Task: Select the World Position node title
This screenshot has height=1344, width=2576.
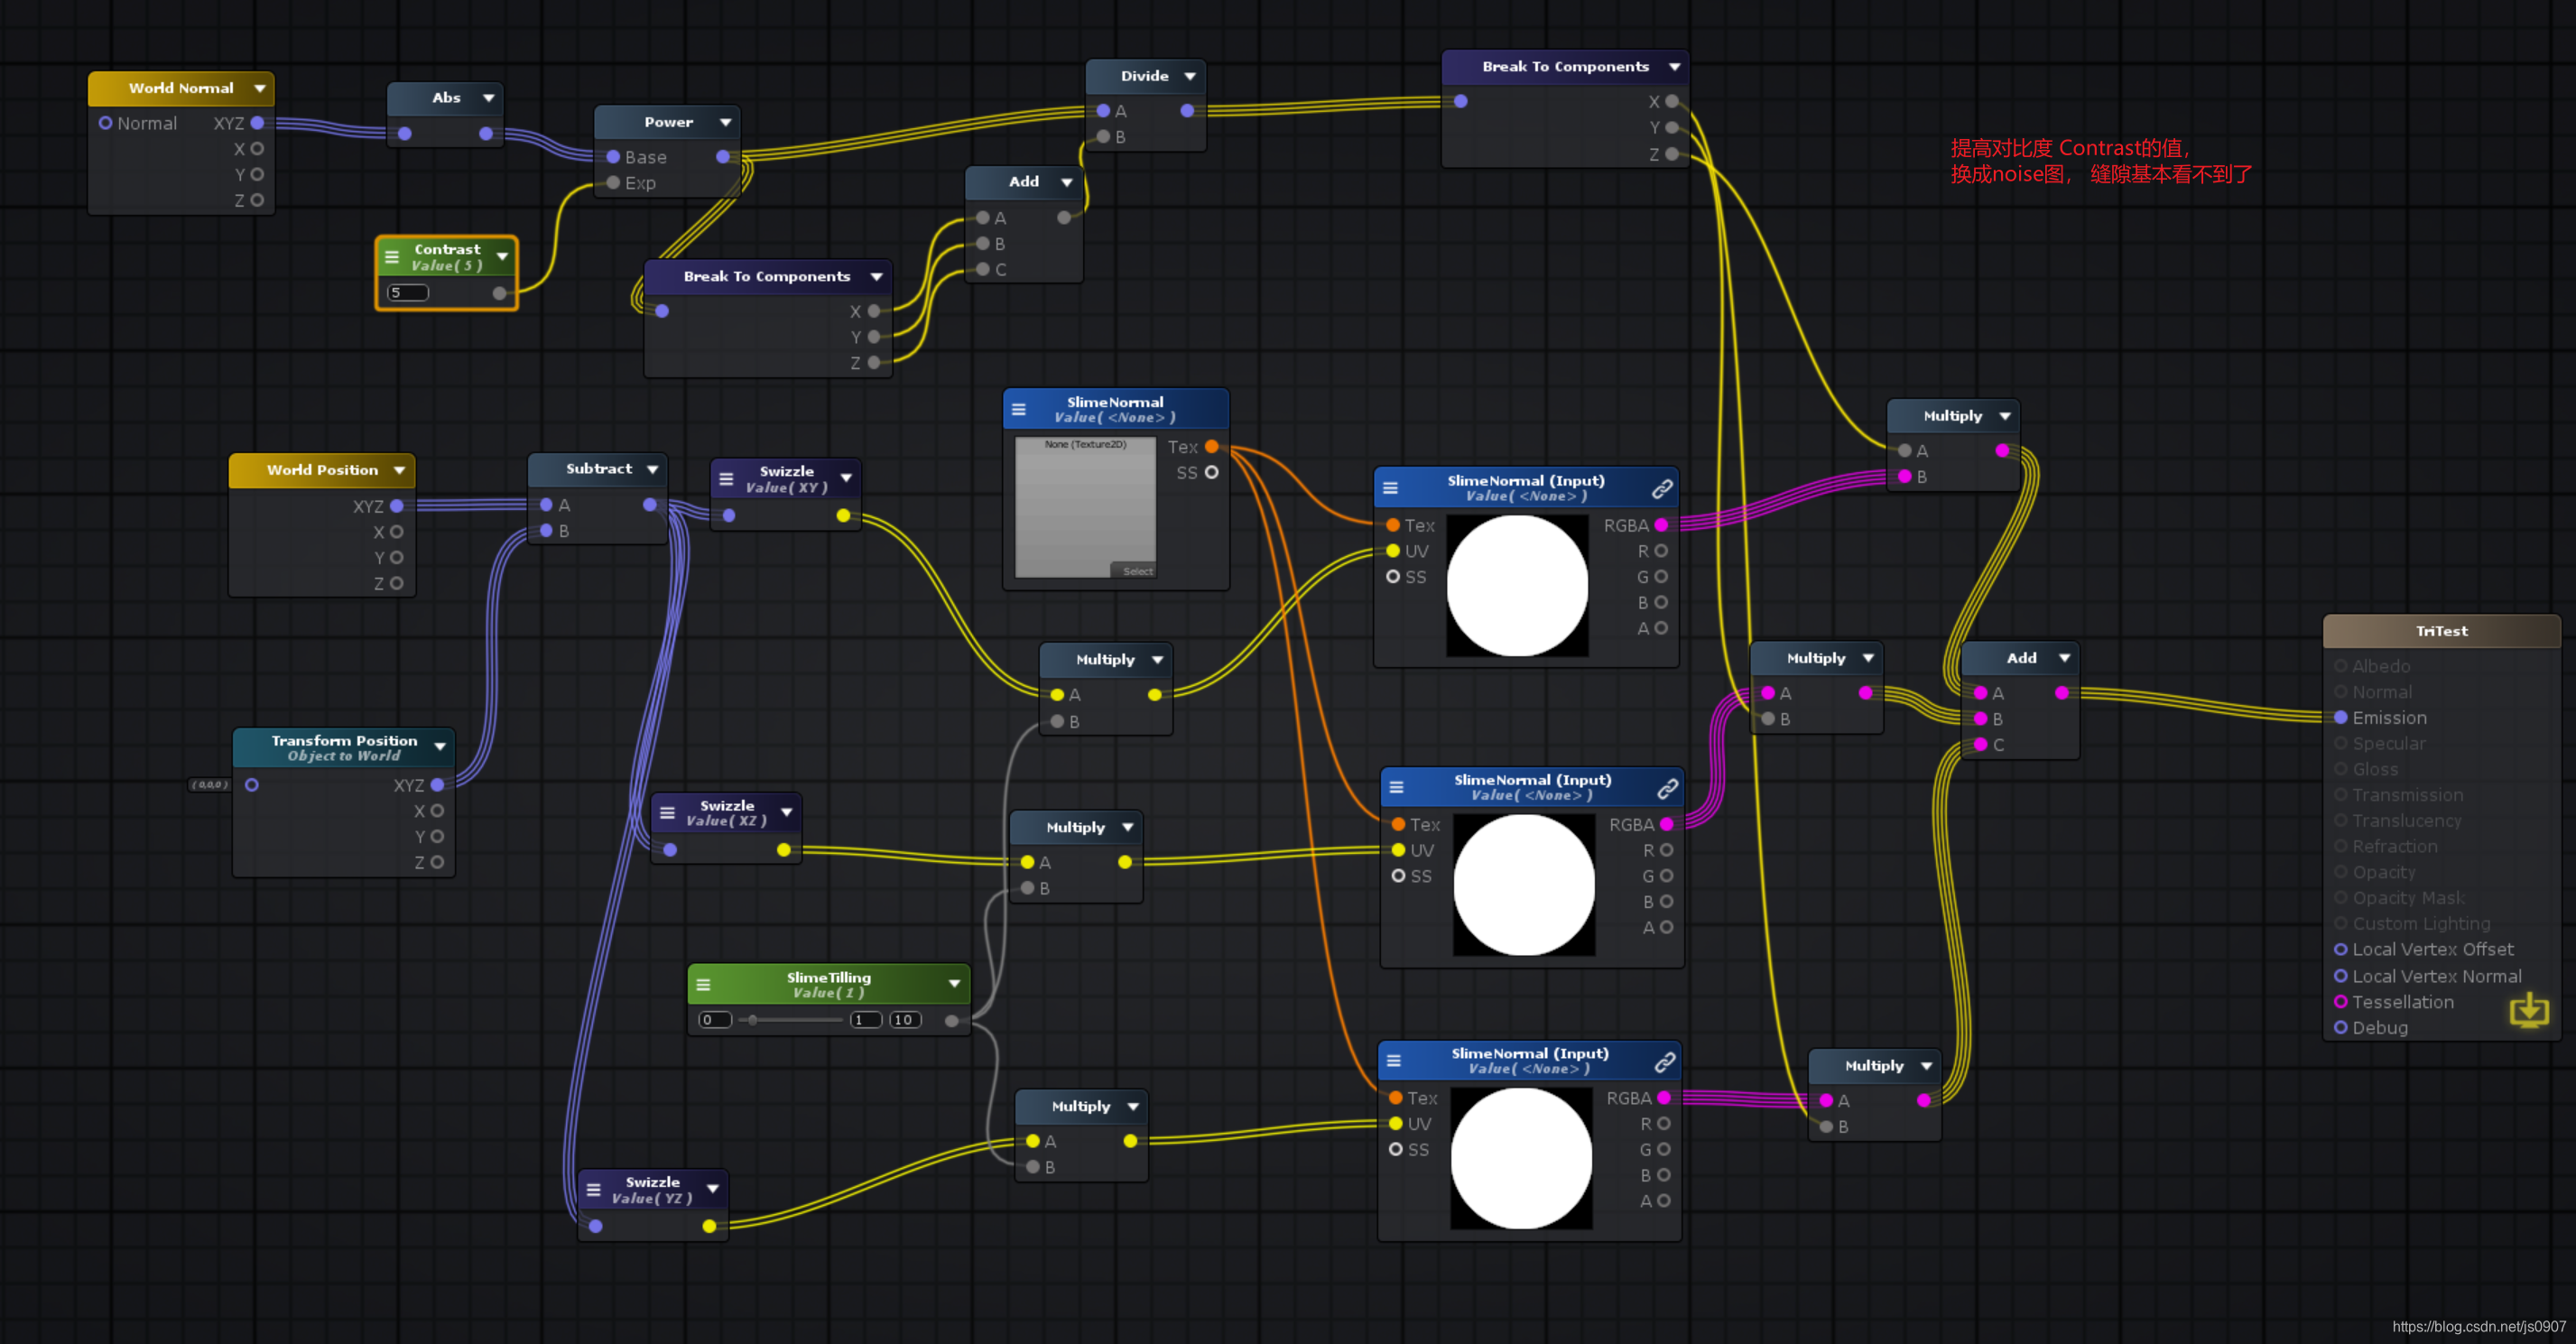Action: pyautogui.click(x=322, y=470)
